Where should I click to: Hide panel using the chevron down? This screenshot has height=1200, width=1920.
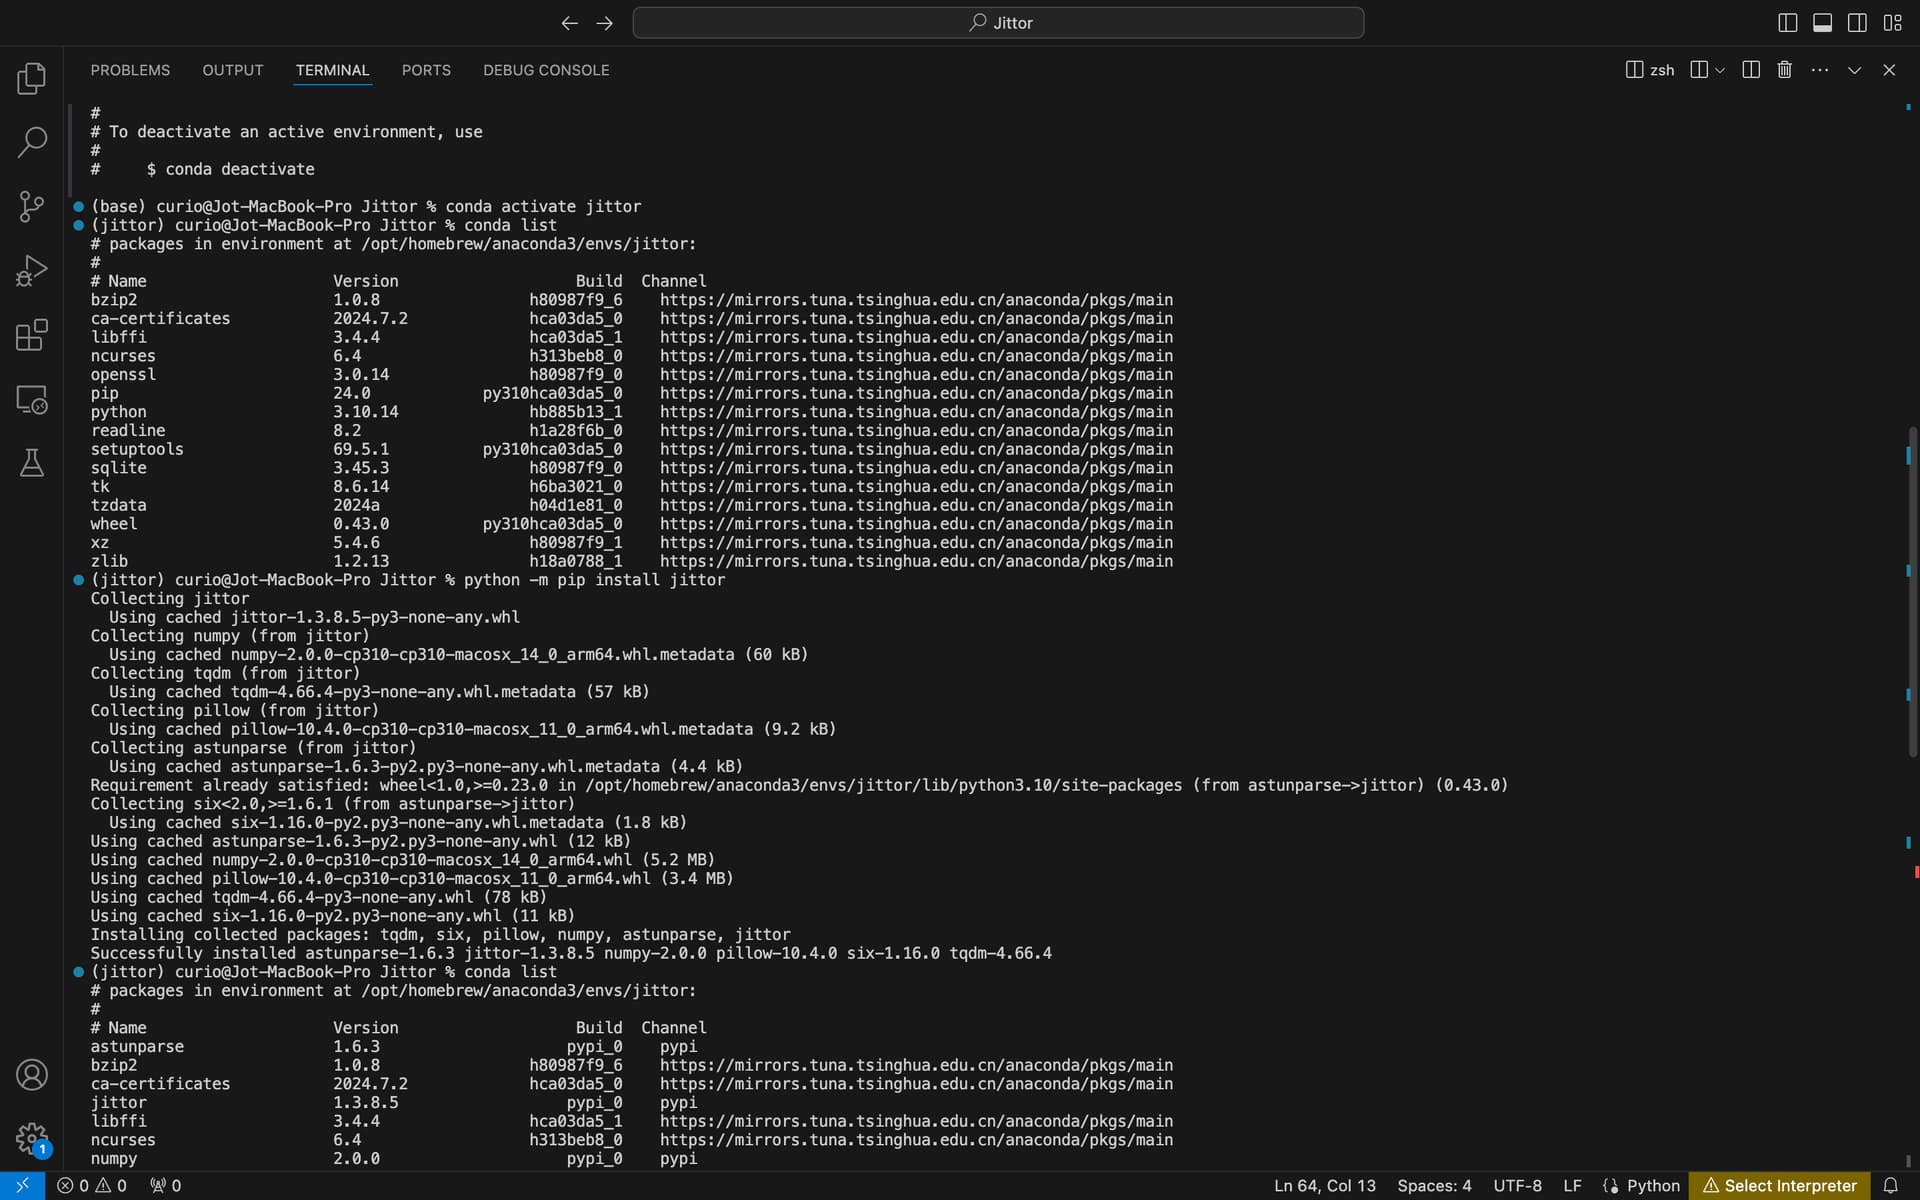1854,70
